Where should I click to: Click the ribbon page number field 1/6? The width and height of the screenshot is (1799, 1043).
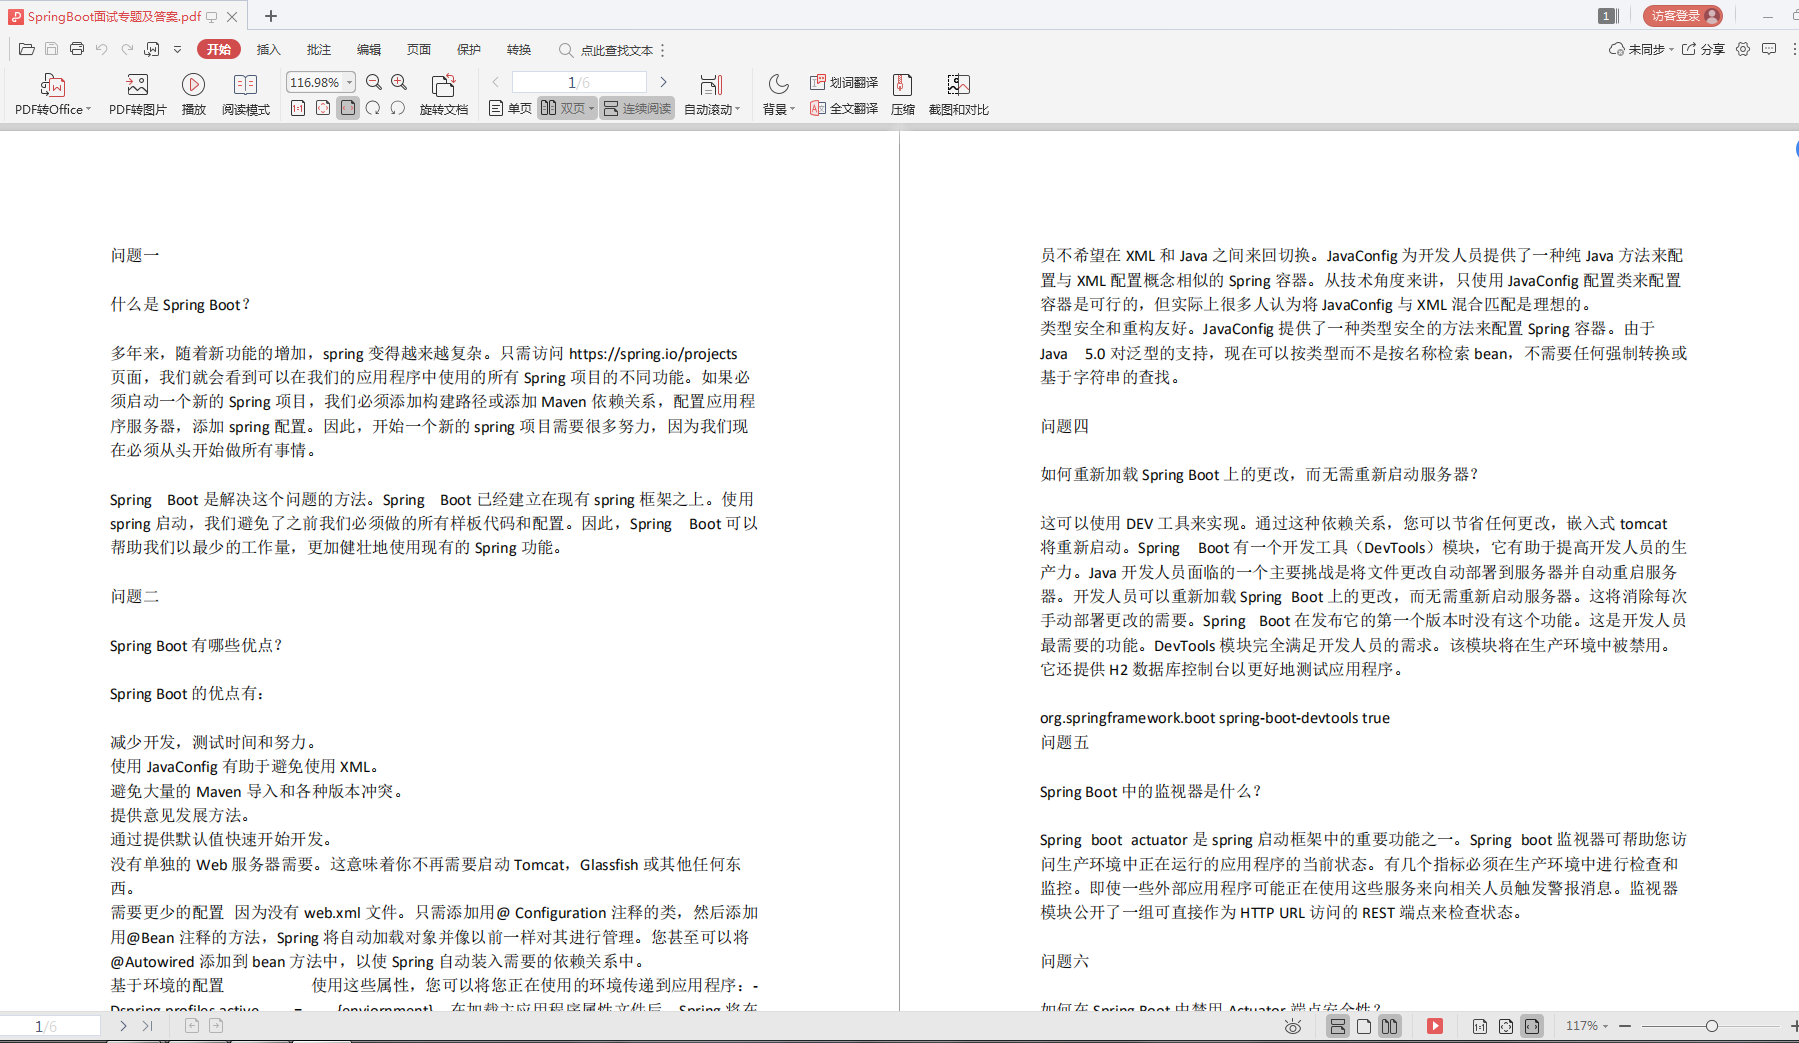coord(579,82)
